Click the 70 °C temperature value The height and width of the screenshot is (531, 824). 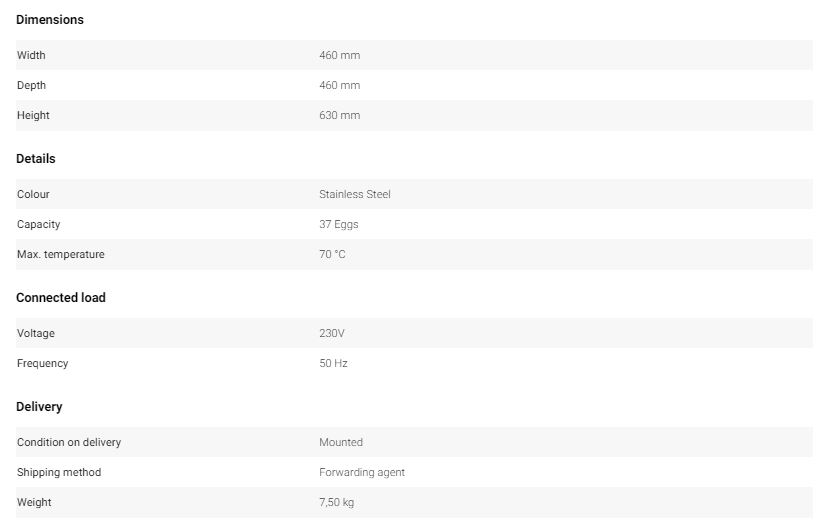[x=332, y=254]
